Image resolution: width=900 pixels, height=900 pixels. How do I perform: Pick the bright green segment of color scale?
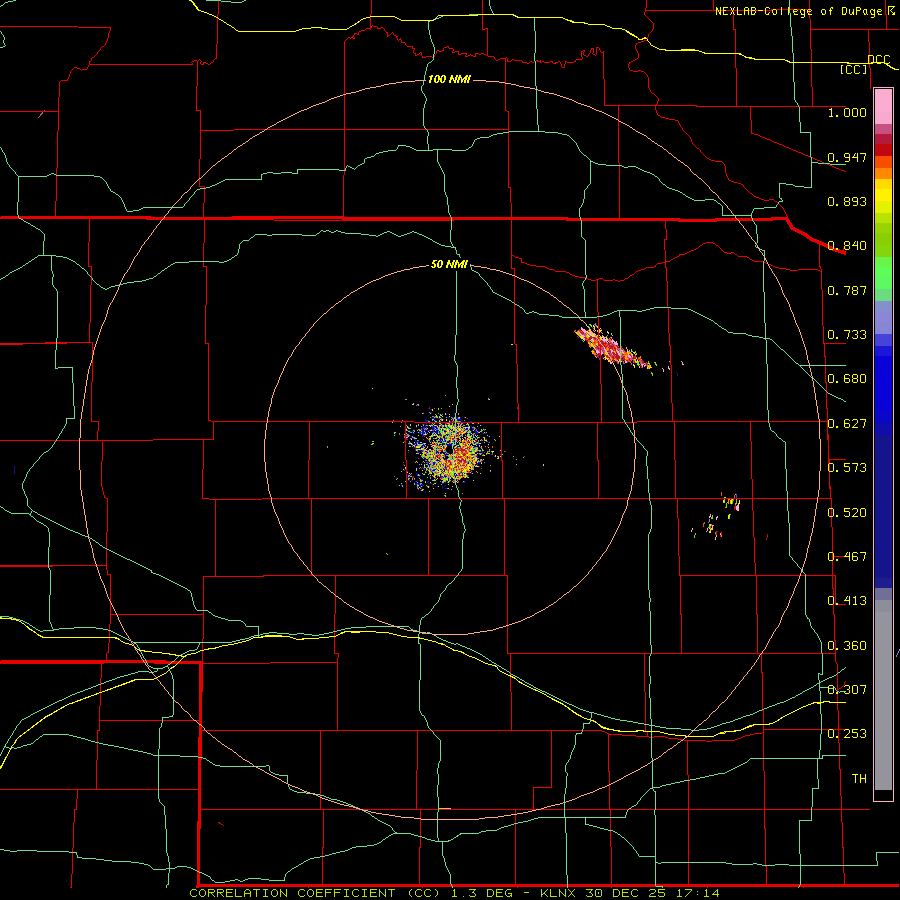tap(883, 273)
